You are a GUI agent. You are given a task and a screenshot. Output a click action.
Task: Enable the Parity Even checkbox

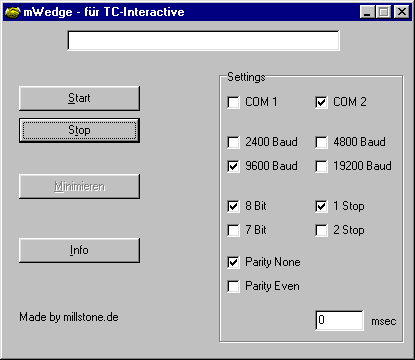pyautogui.click(x=233, y=286)
